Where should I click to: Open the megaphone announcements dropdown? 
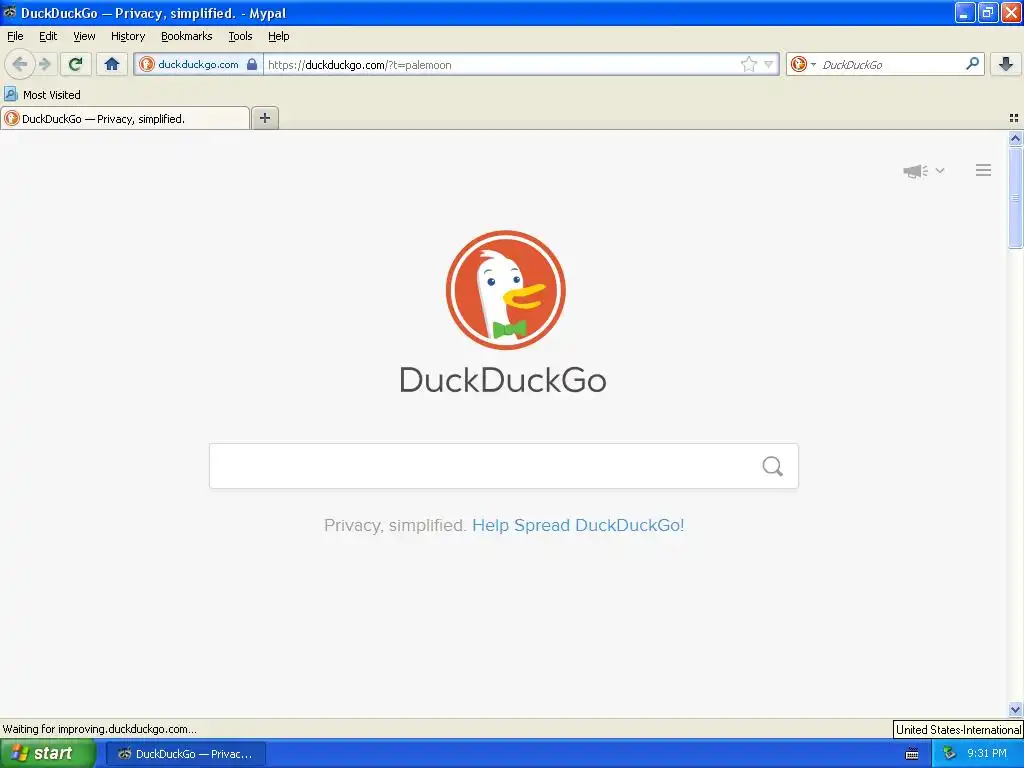923,170
